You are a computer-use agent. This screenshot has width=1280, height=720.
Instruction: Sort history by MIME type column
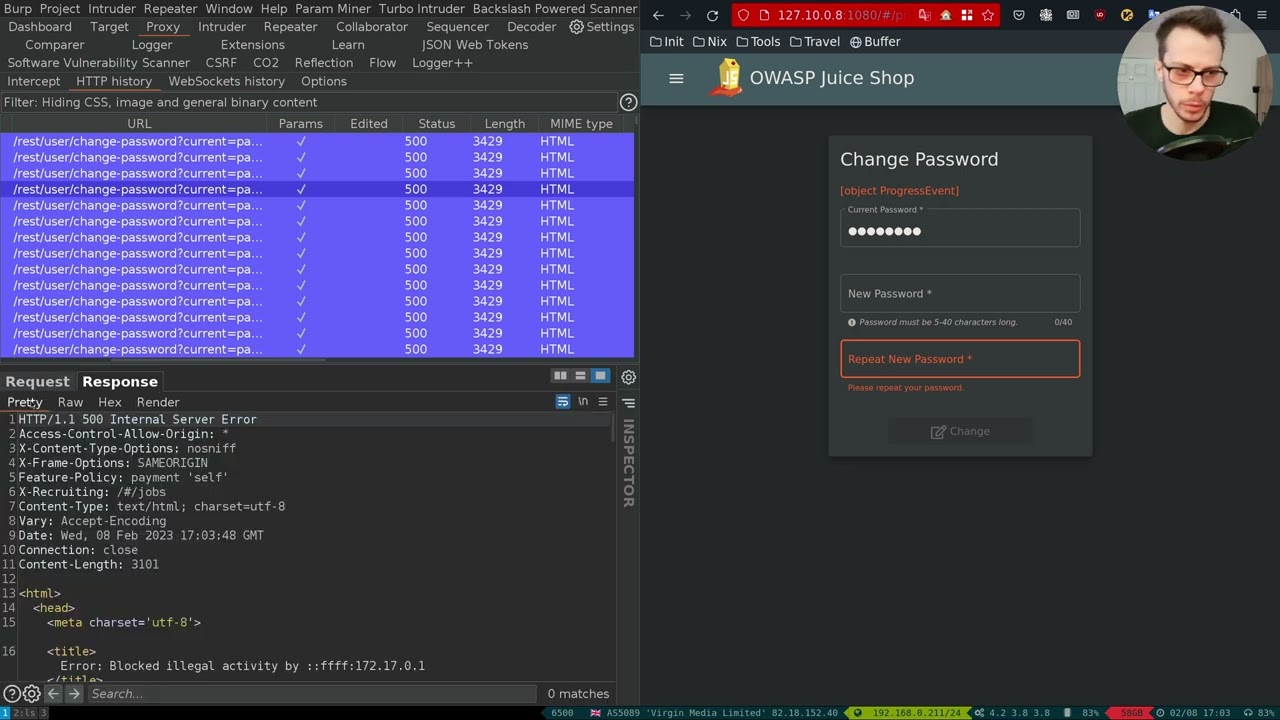tap(581, 124)
